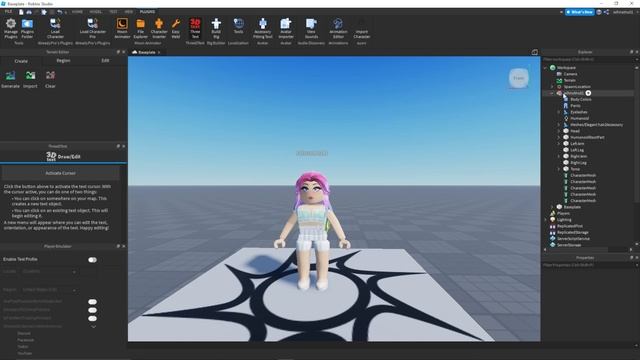640x360 pixels.
Task: Click the Explorer horizontal scrollbar
Action: (578, 249)
